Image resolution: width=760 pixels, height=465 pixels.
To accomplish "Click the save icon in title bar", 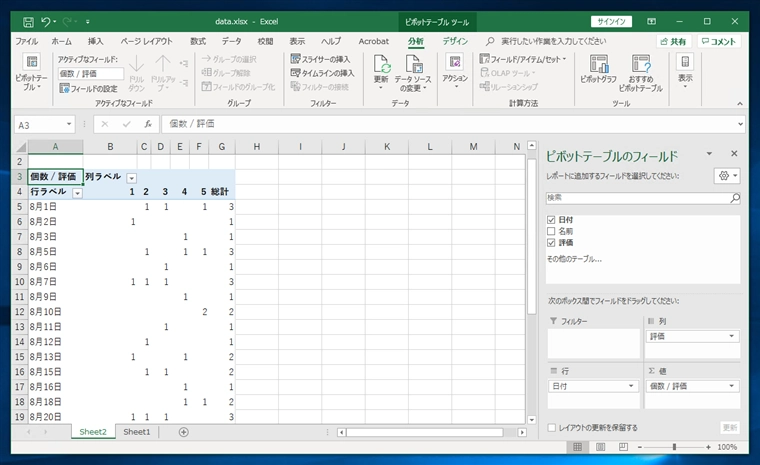I will coord(28,20).
